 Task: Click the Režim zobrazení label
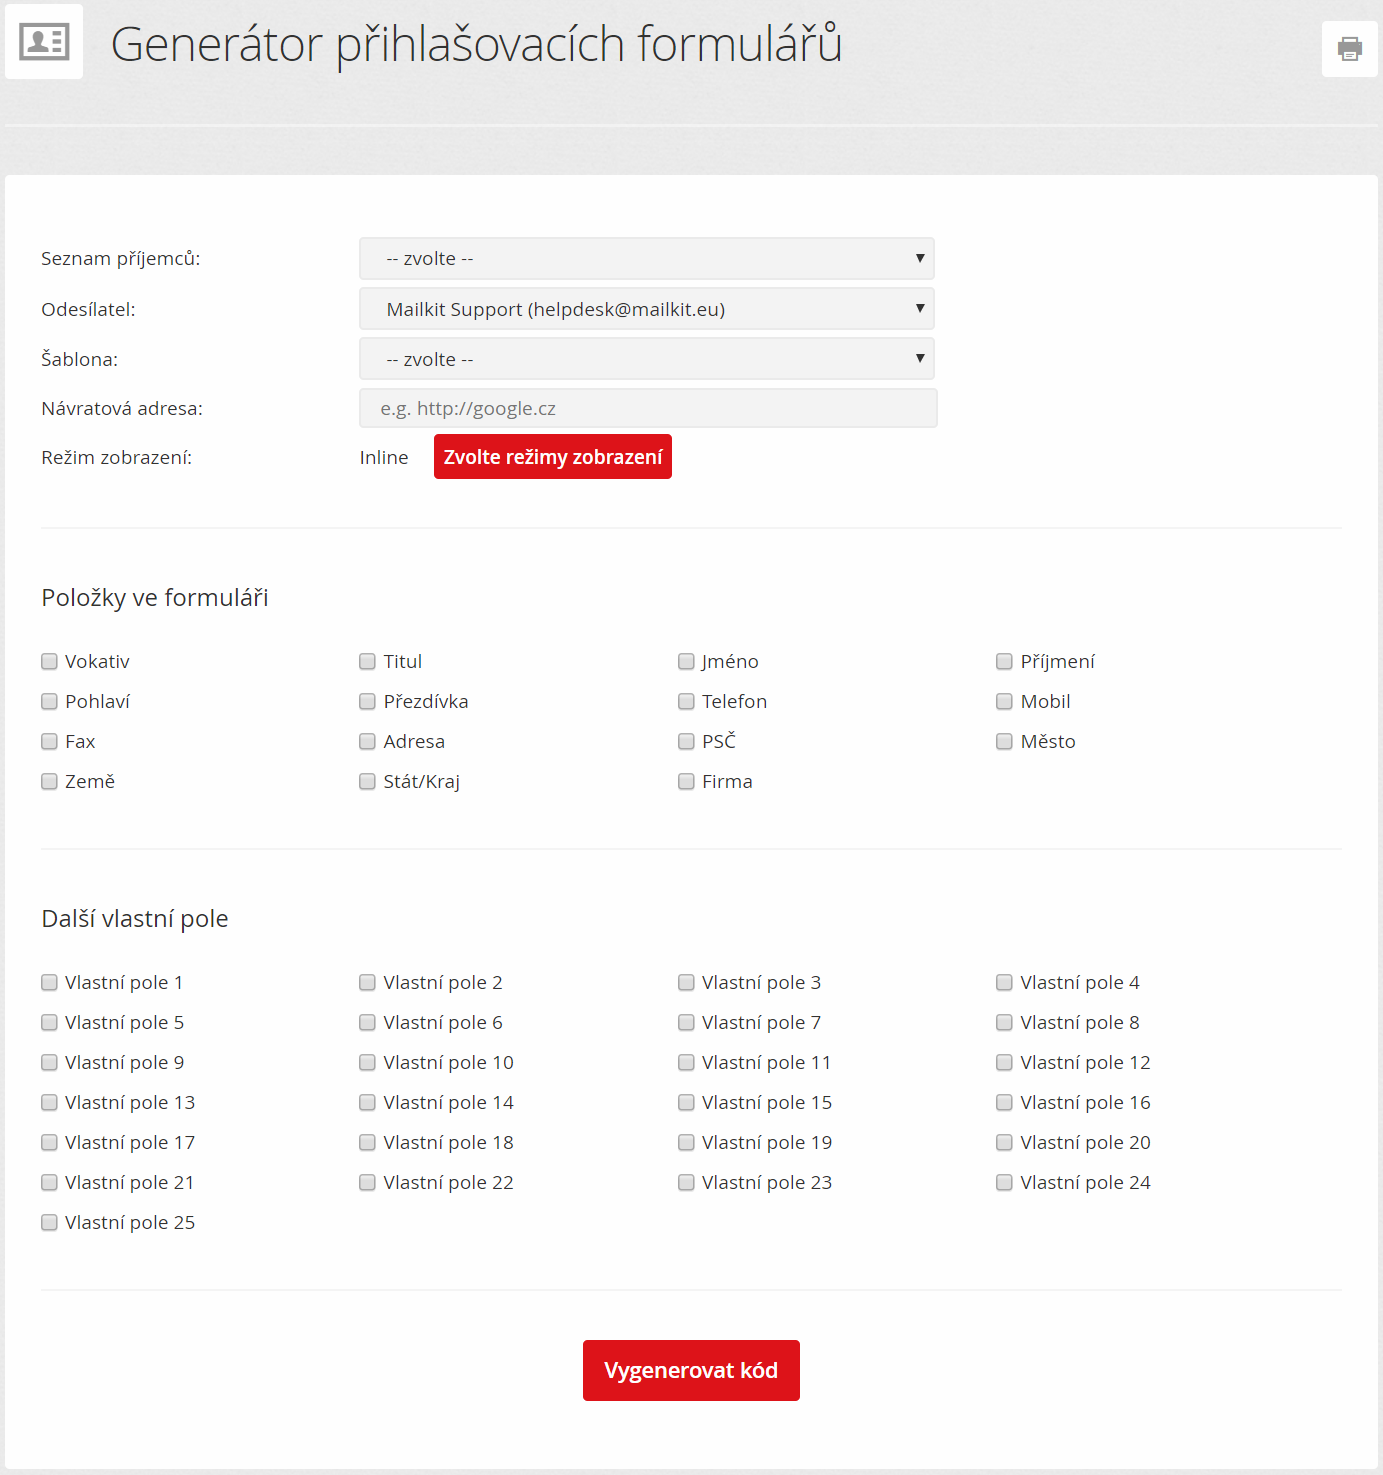116,457
